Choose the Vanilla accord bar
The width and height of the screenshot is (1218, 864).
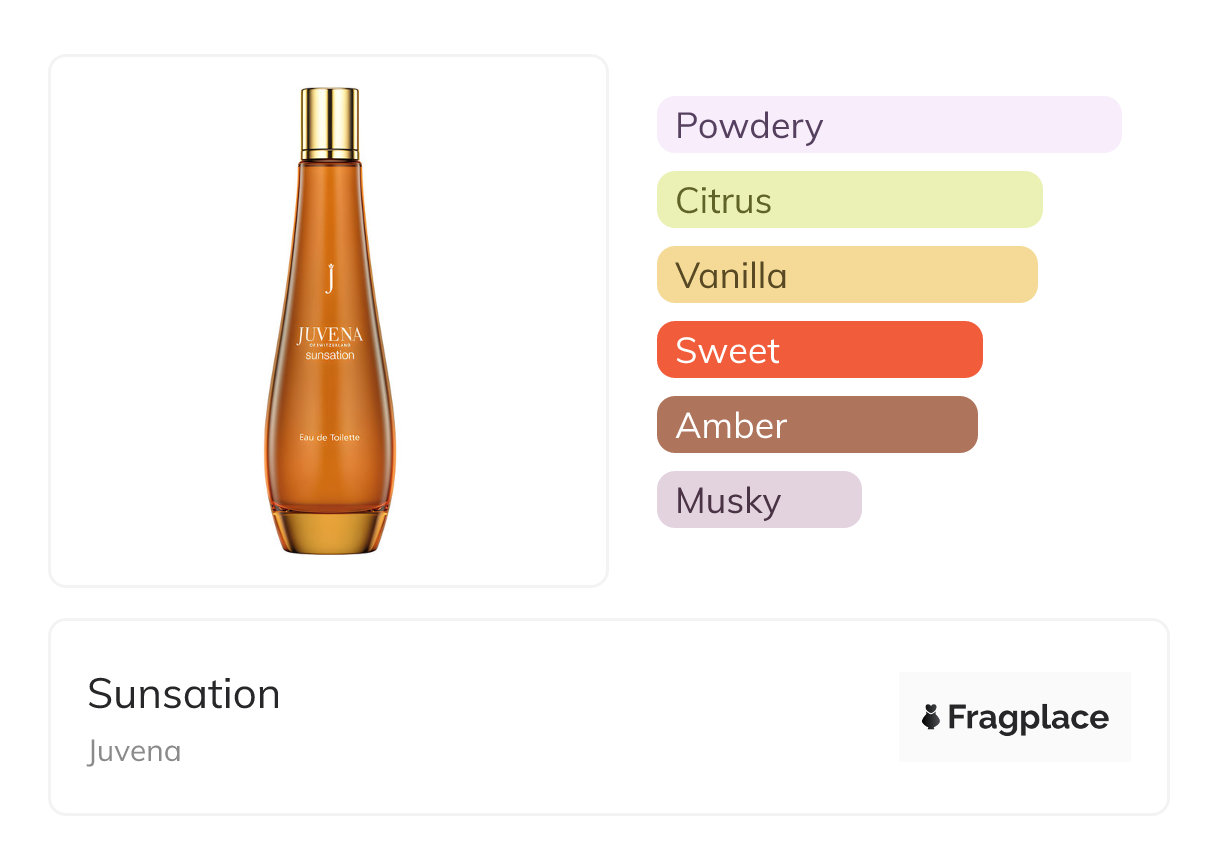coord(847,275)
